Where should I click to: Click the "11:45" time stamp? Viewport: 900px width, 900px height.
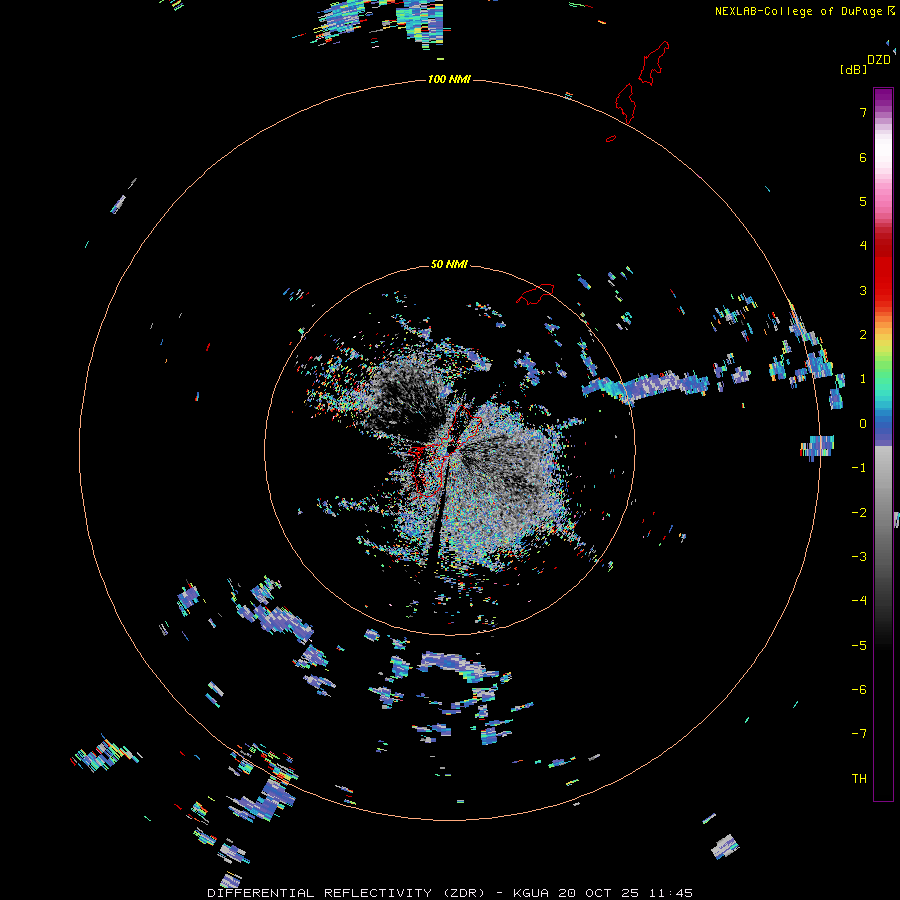[671, 893]
